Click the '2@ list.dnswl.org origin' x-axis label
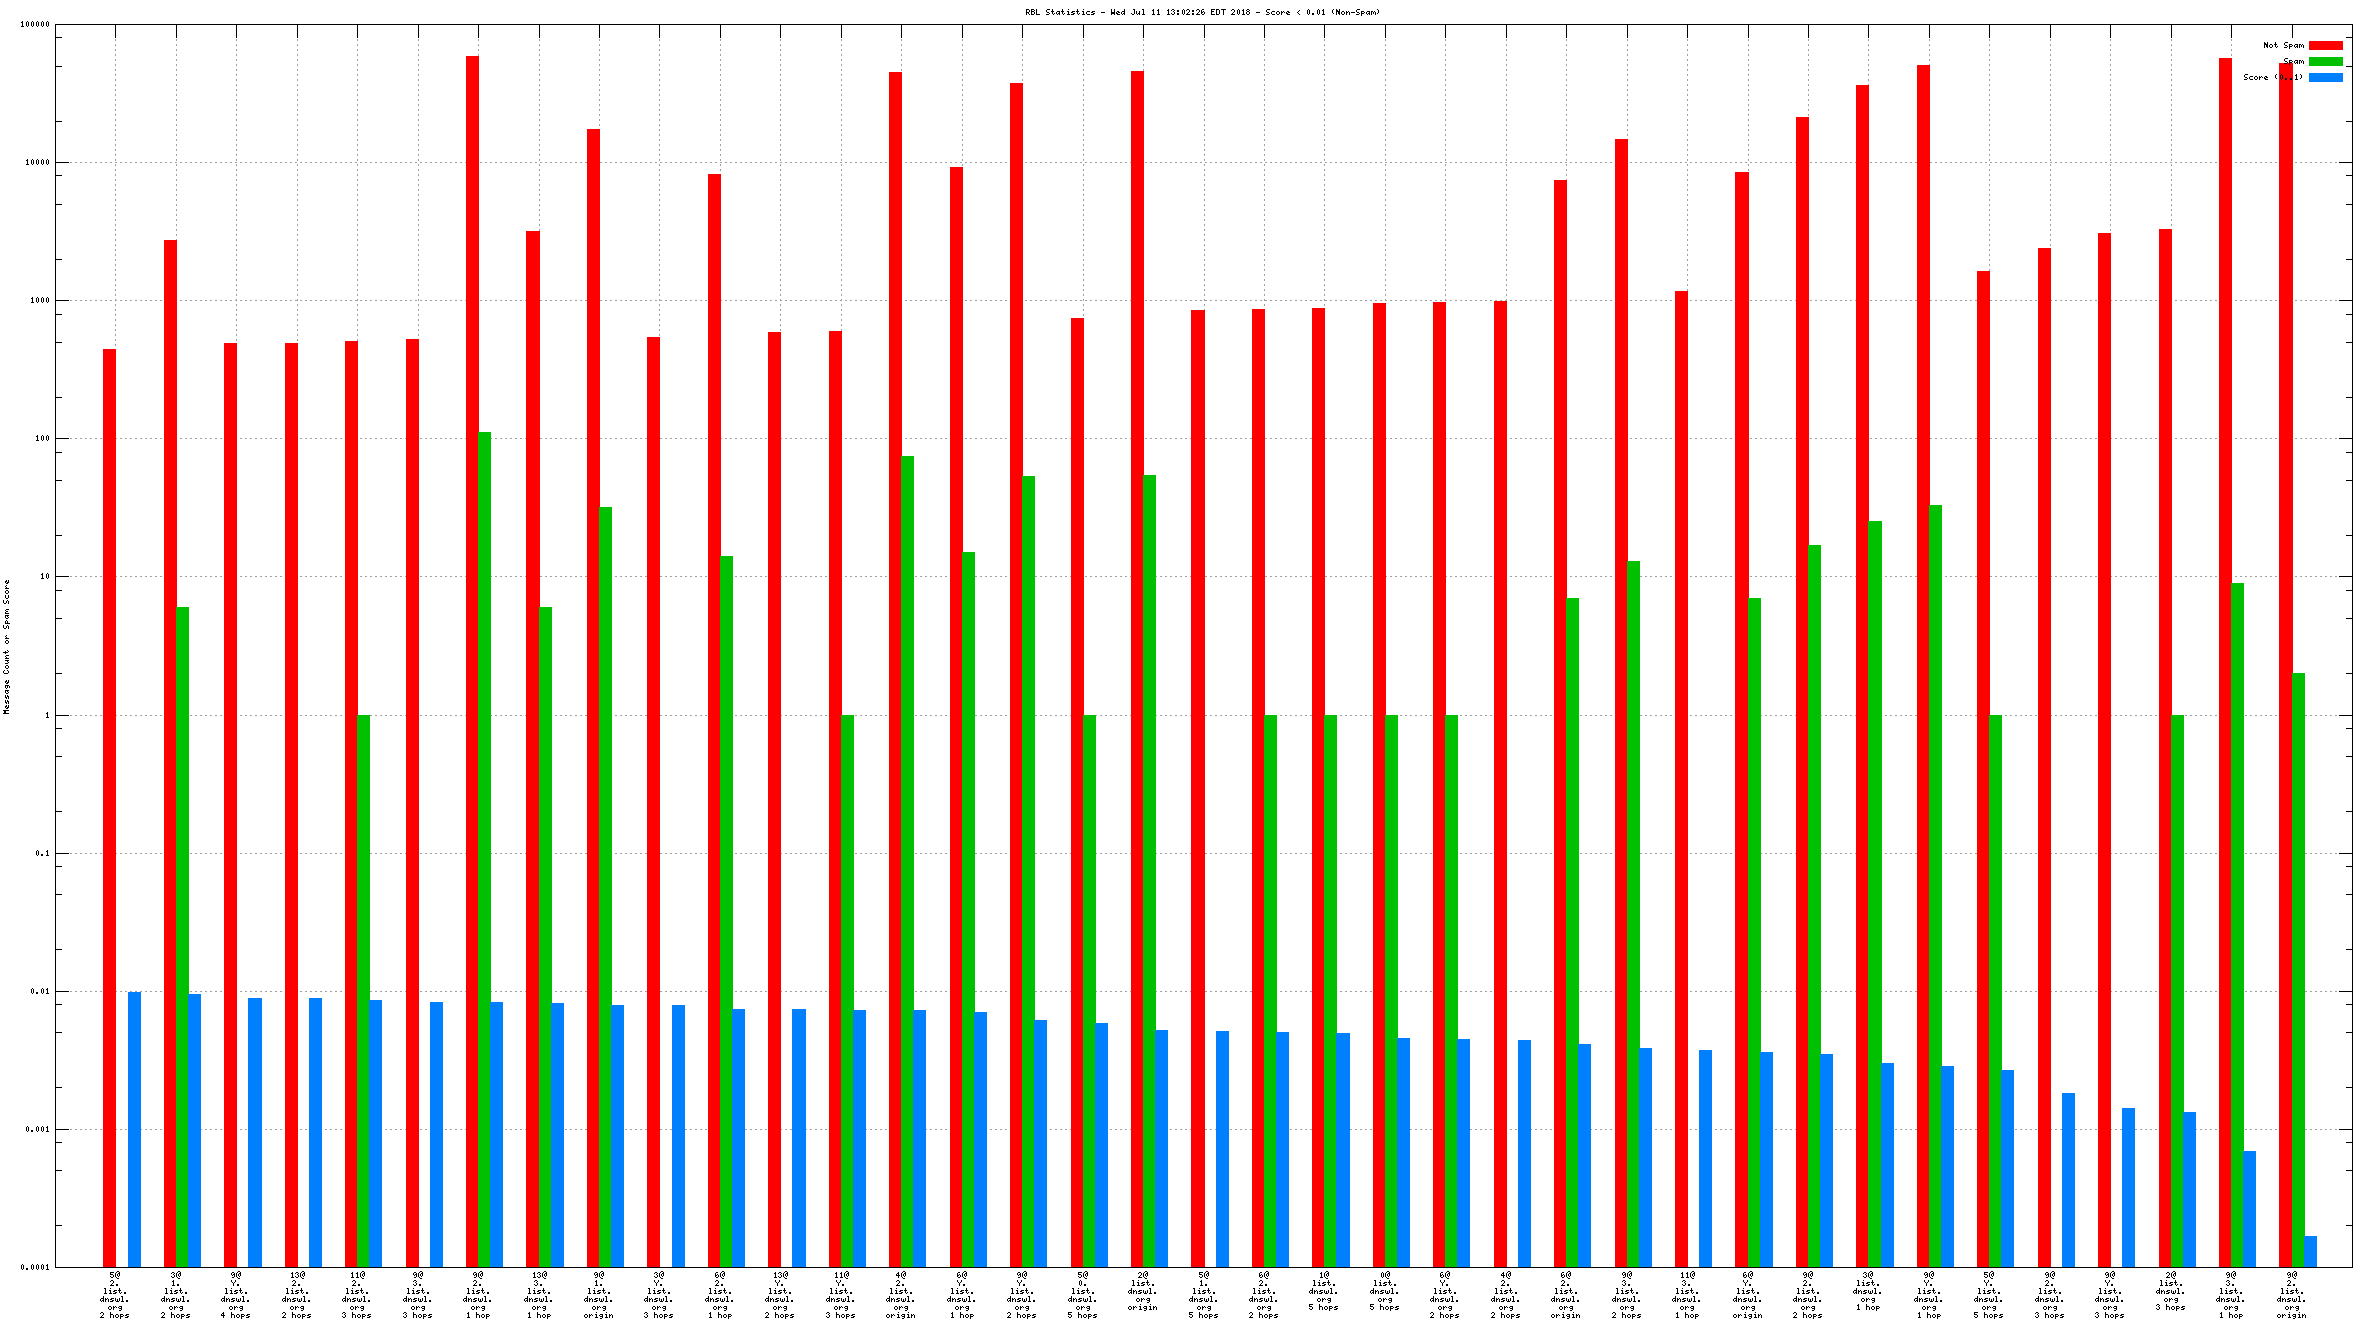 click(x=1143, y=1290)
